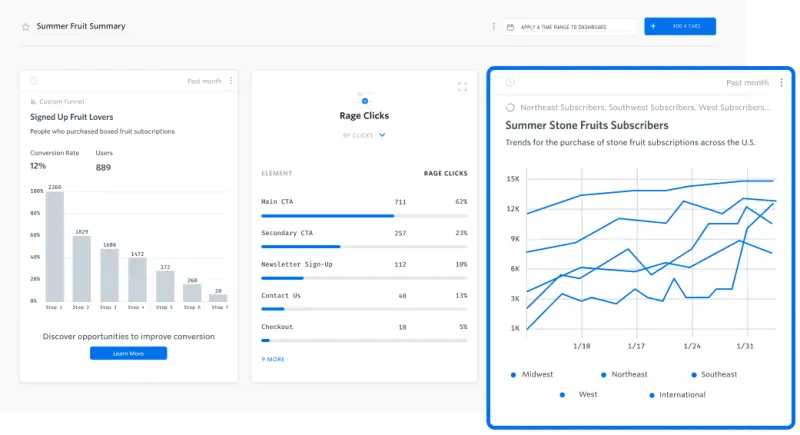Click the Learn More button
Screen dimensions: 800x435
(128, 353)
